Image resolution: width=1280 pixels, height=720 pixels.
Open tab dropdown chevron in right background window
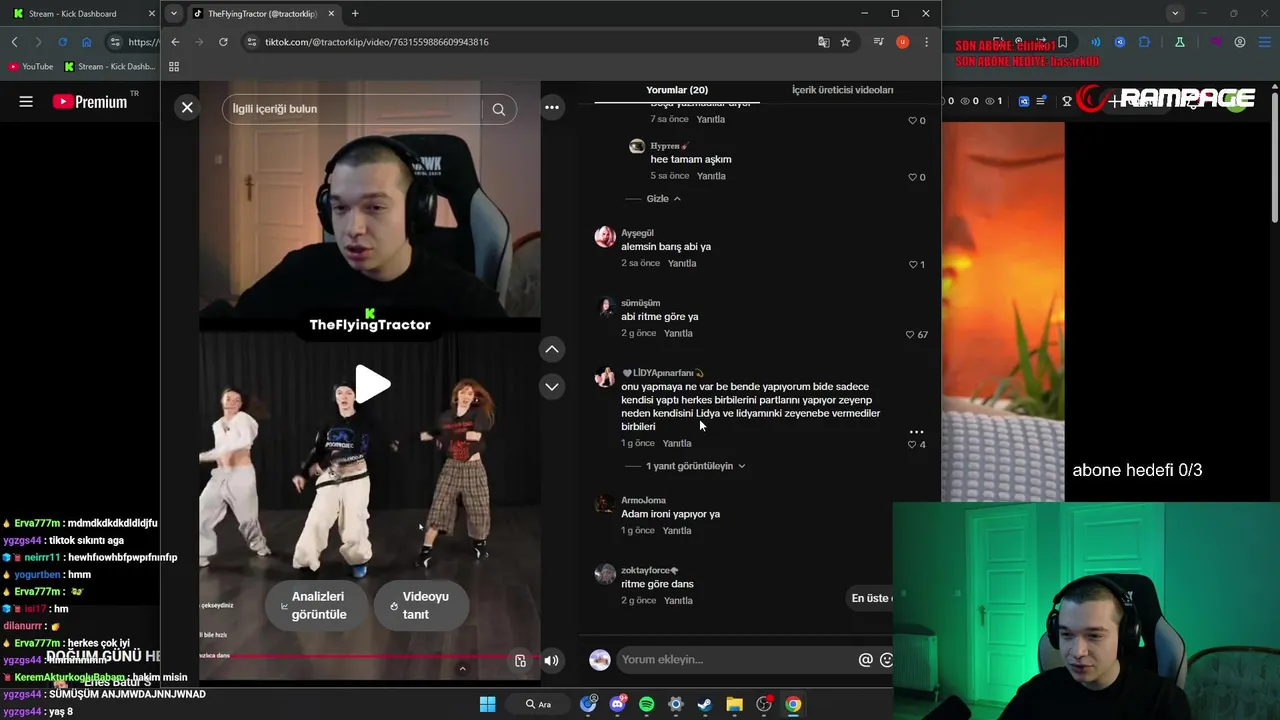tap(1175, 13)
